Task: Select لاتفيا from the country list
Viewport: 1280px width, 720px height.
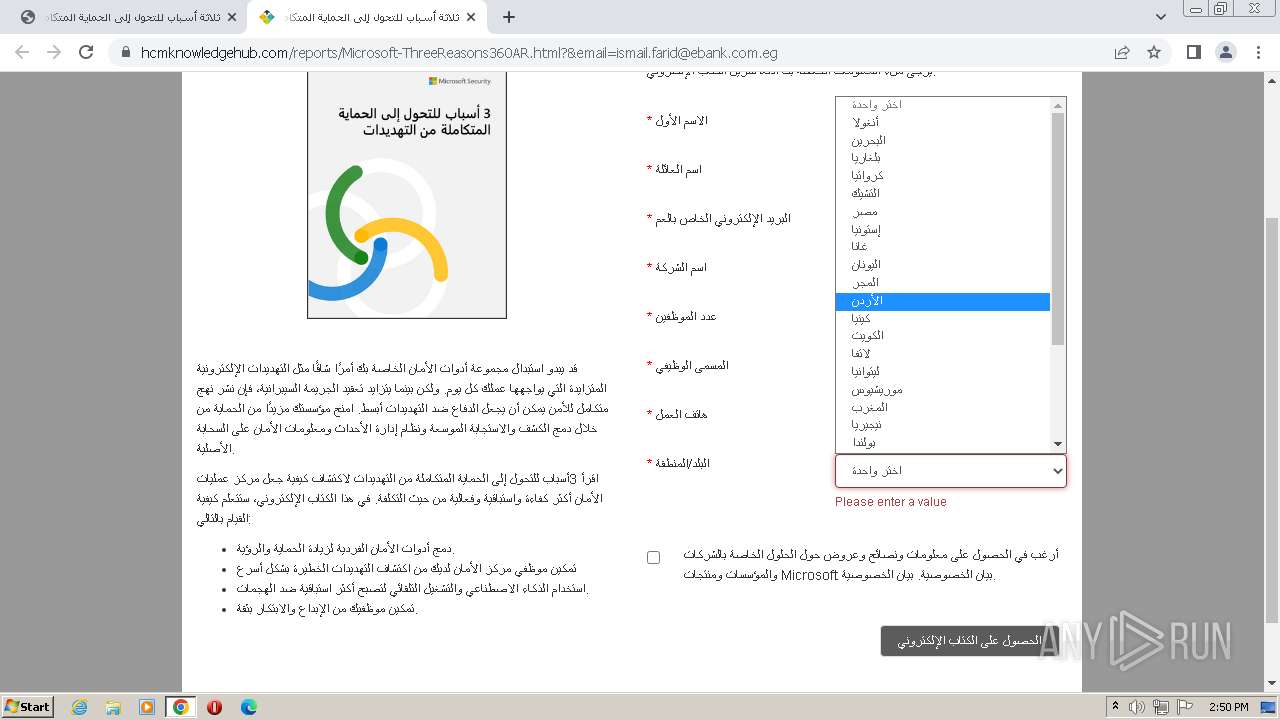Action: click(943, 354)
